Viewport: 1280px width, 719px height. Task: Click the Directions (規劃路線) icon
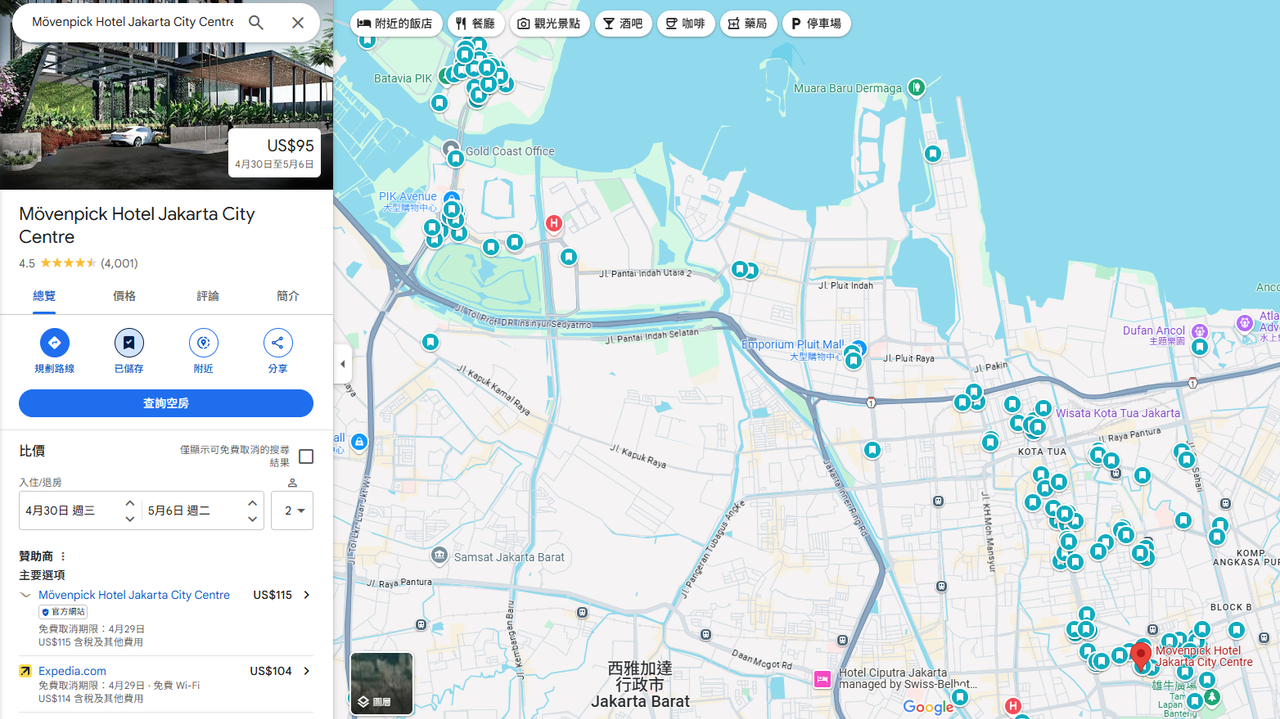54,343
